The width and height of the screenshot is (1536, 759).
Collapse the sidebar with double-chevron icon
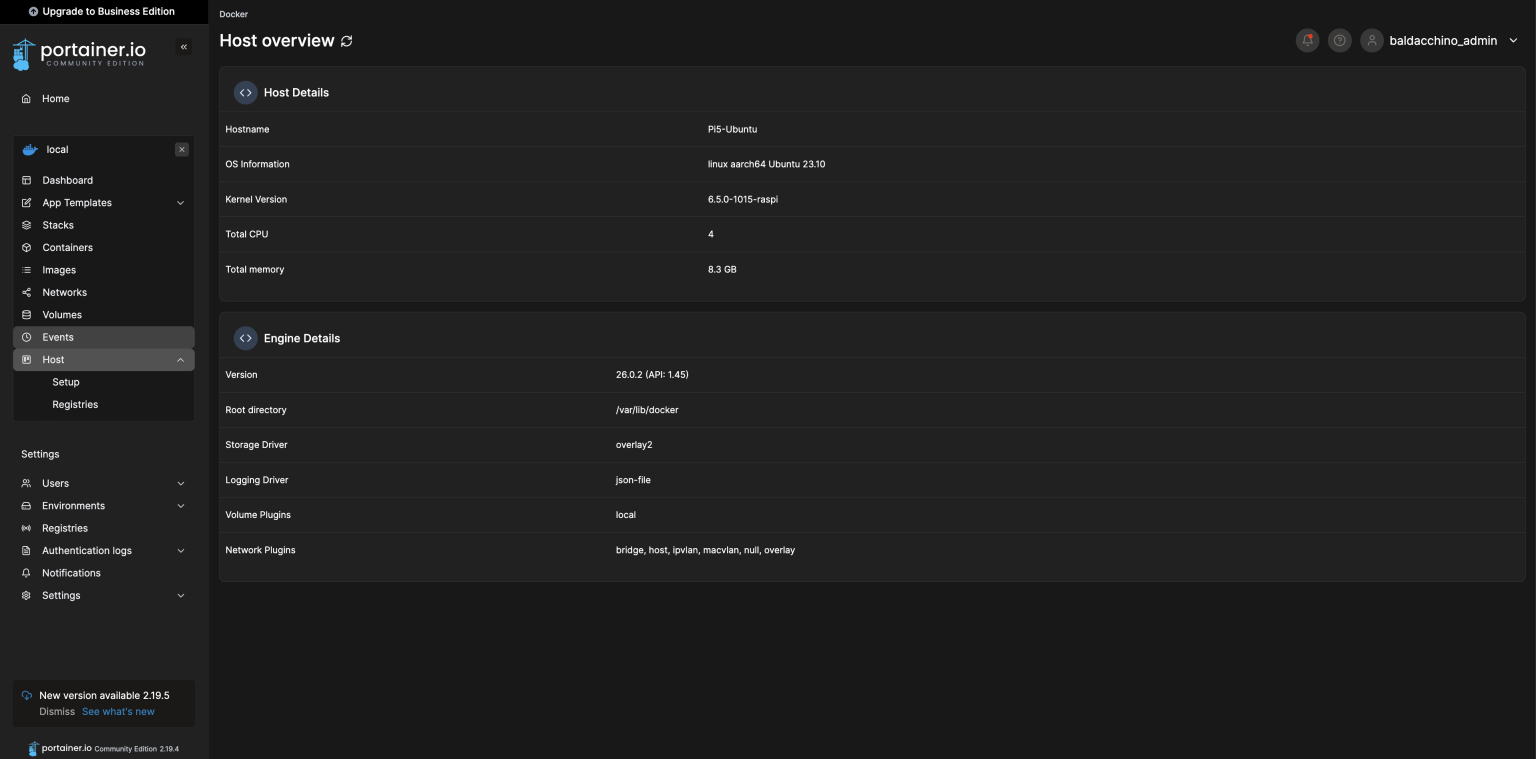(x=184, y=47)
